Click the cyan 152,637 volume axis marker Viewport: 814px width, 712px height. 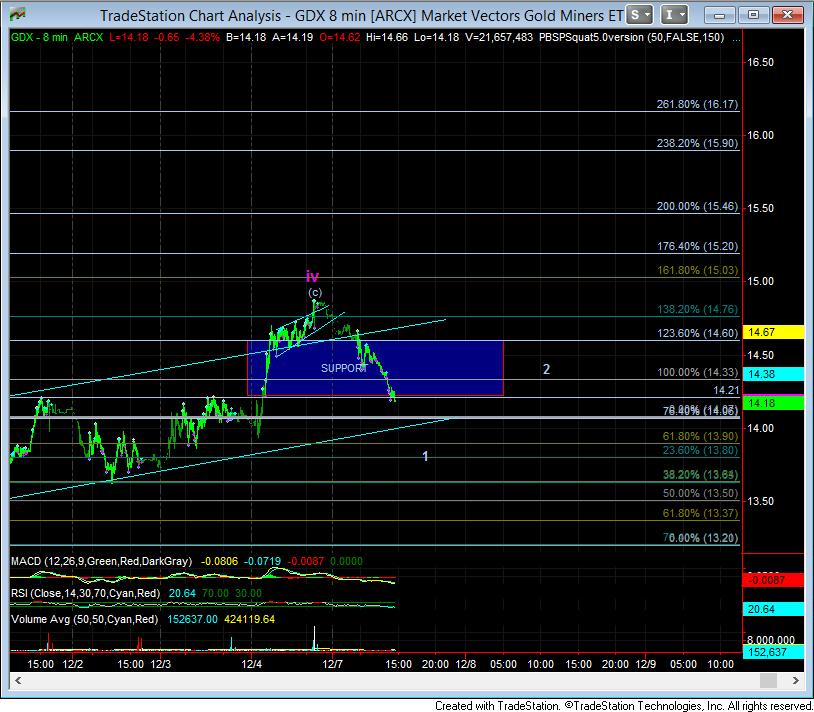pyautogui.click(x=774, y=652)
